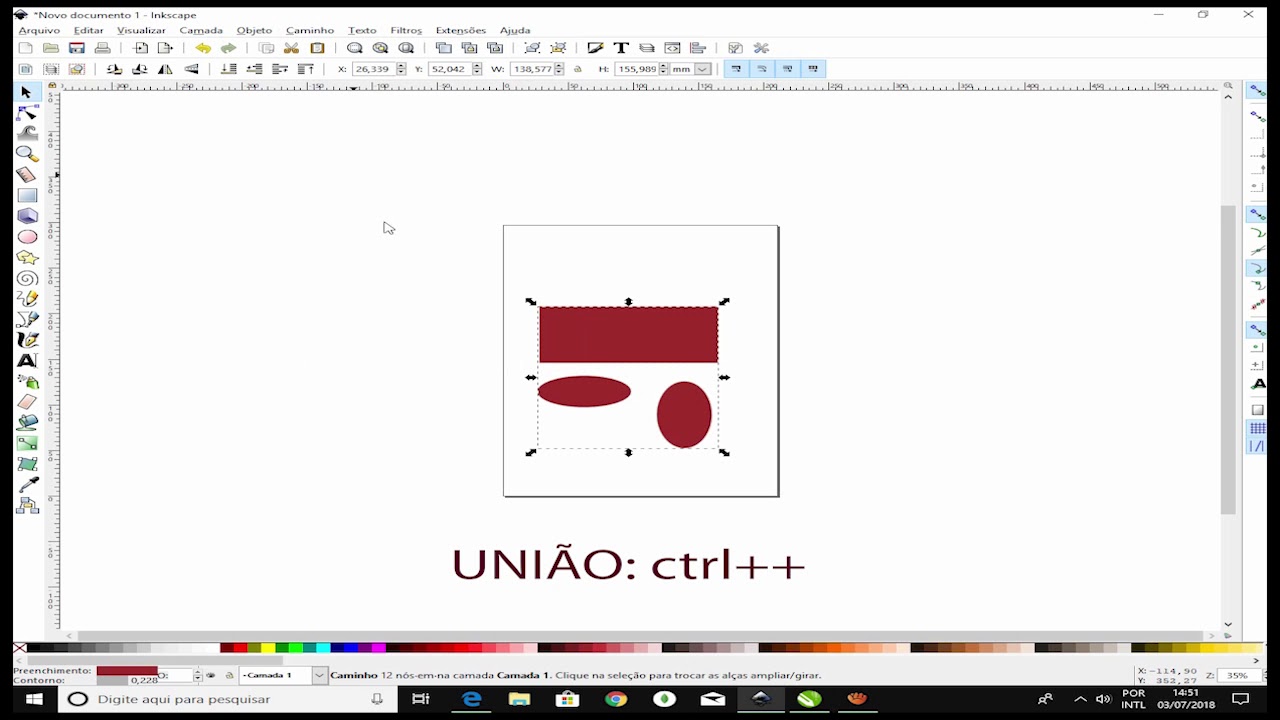This screenshot has height=720, width=1280.
Task: Select the Text tool in toolbox
Action: tap(27, 361)
